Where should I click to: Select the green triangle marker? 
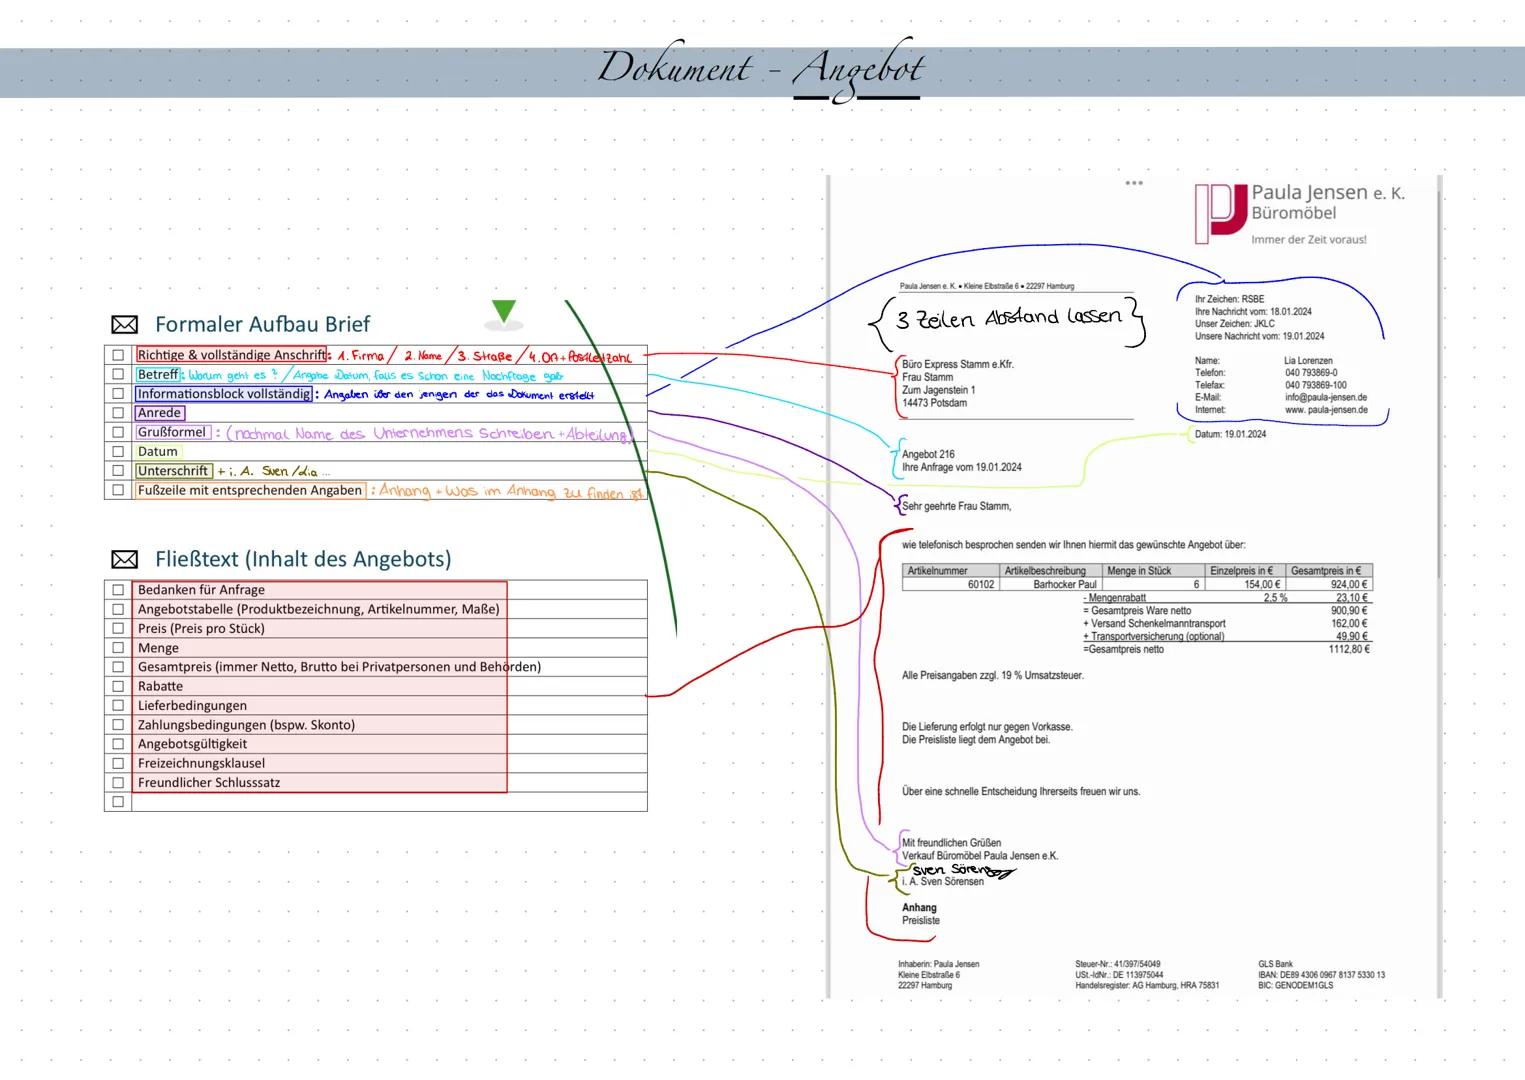click(x=504, y=312)
